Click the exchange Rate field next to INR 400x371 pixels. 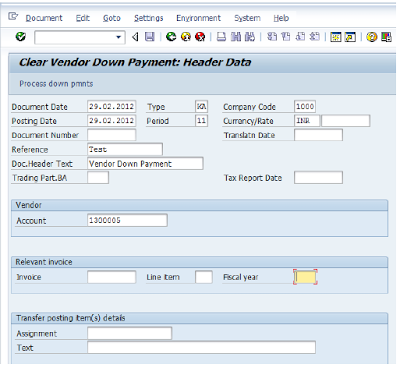tap(346, 121)
